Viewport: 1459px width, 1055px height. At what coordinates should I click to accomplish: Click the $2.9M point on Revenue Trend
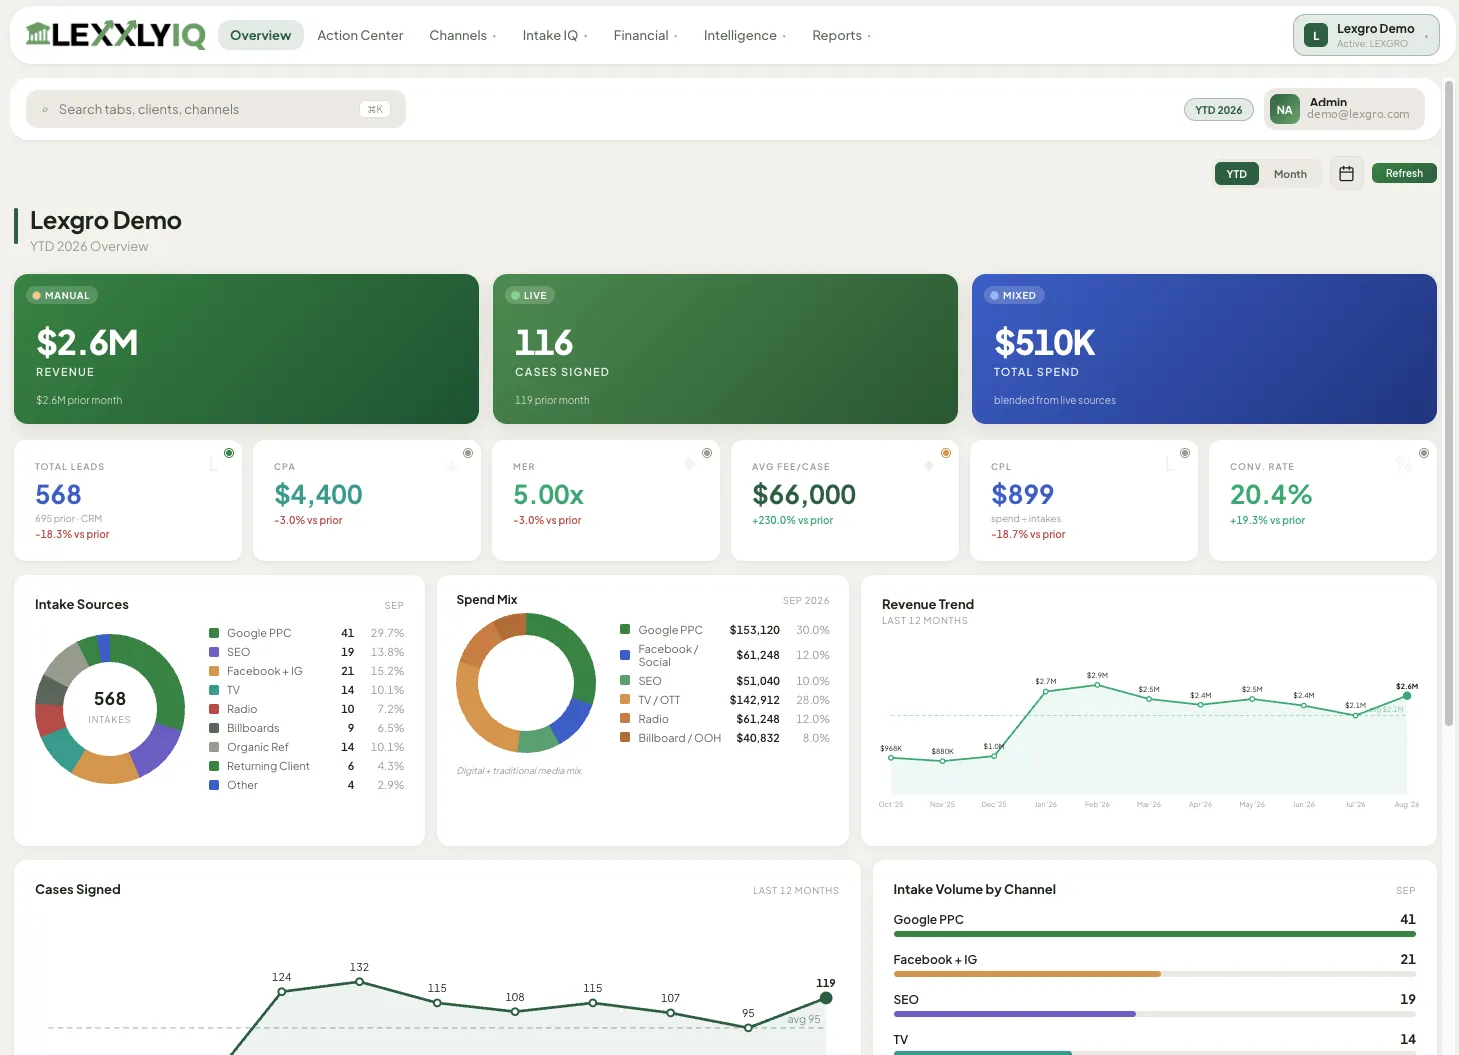click(1097, 685)
